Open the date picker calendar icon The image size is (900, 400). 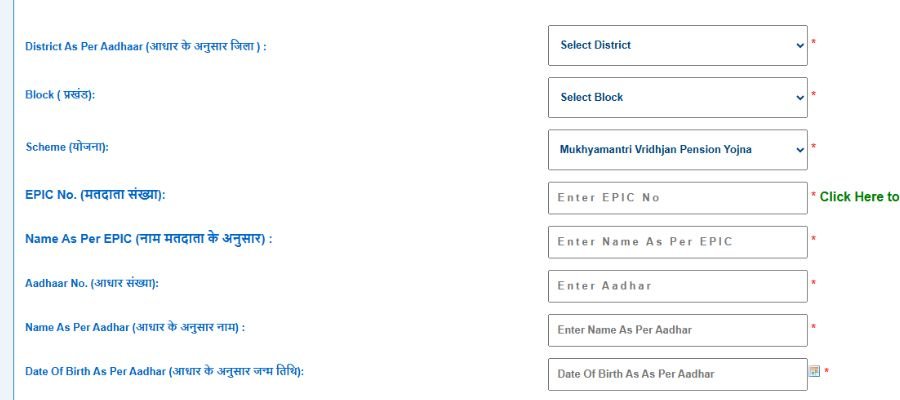pyautogui.click(x=814, y=371)
